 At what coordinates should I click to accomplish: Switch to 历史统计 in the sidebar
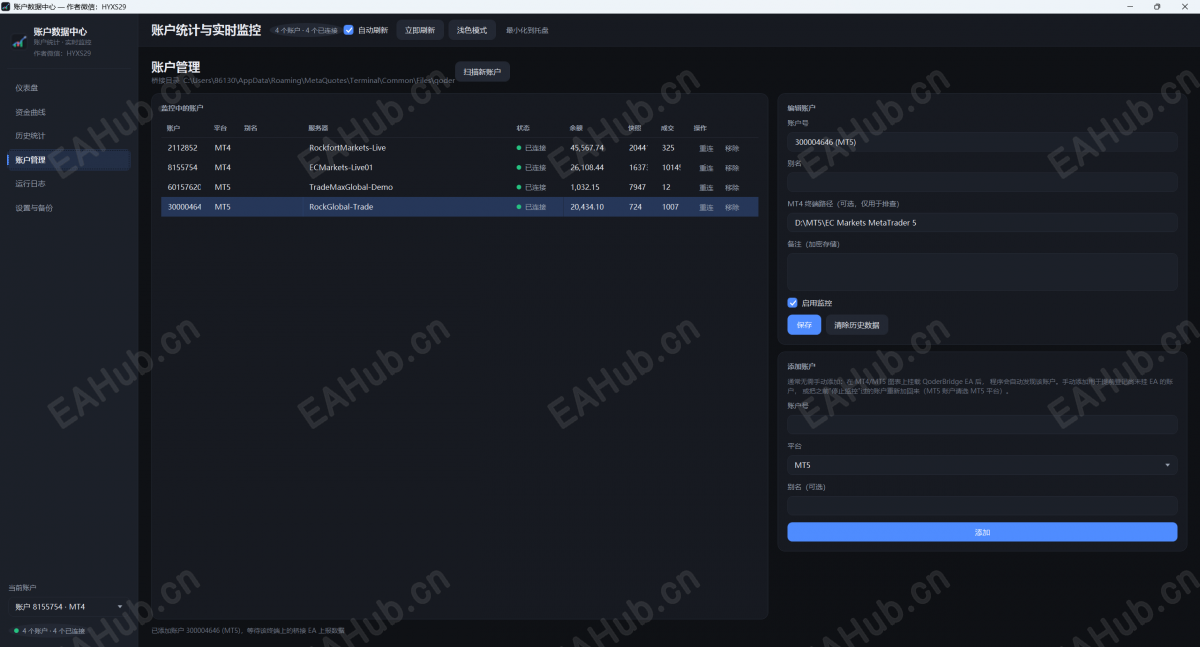tap(68, 136)
